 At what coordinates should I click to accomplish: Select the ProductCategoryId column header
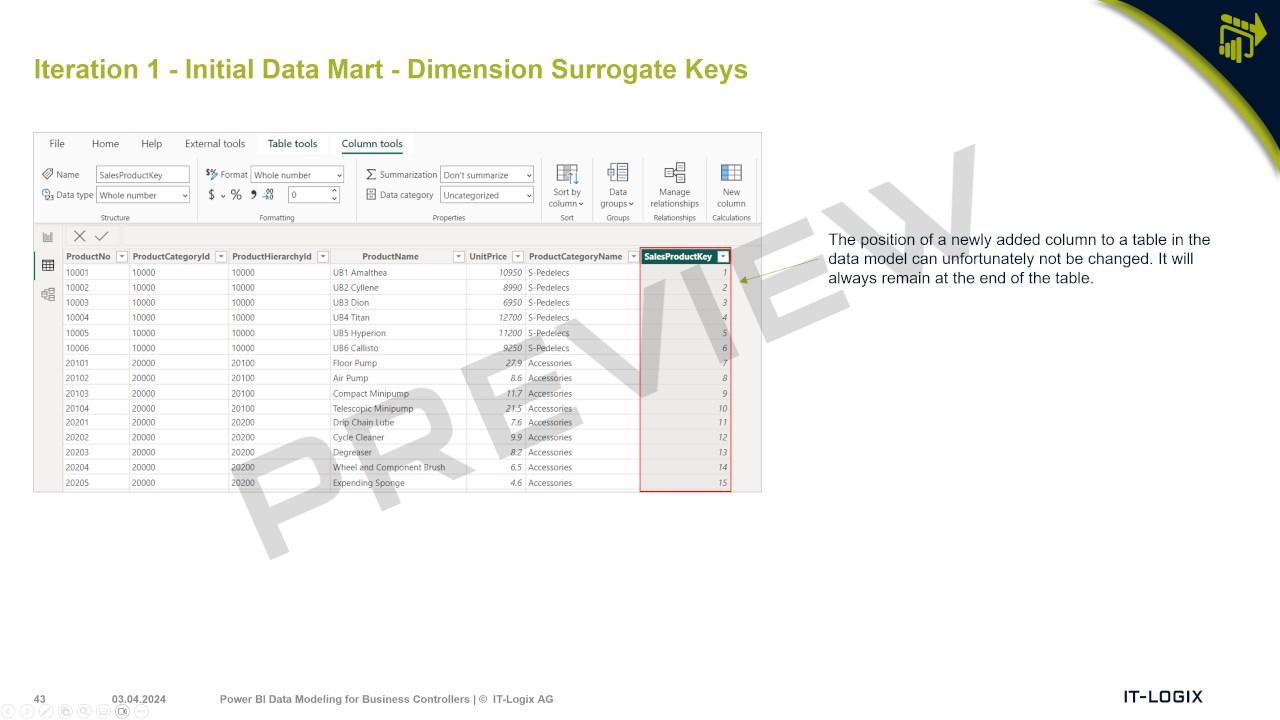point(172,257)
